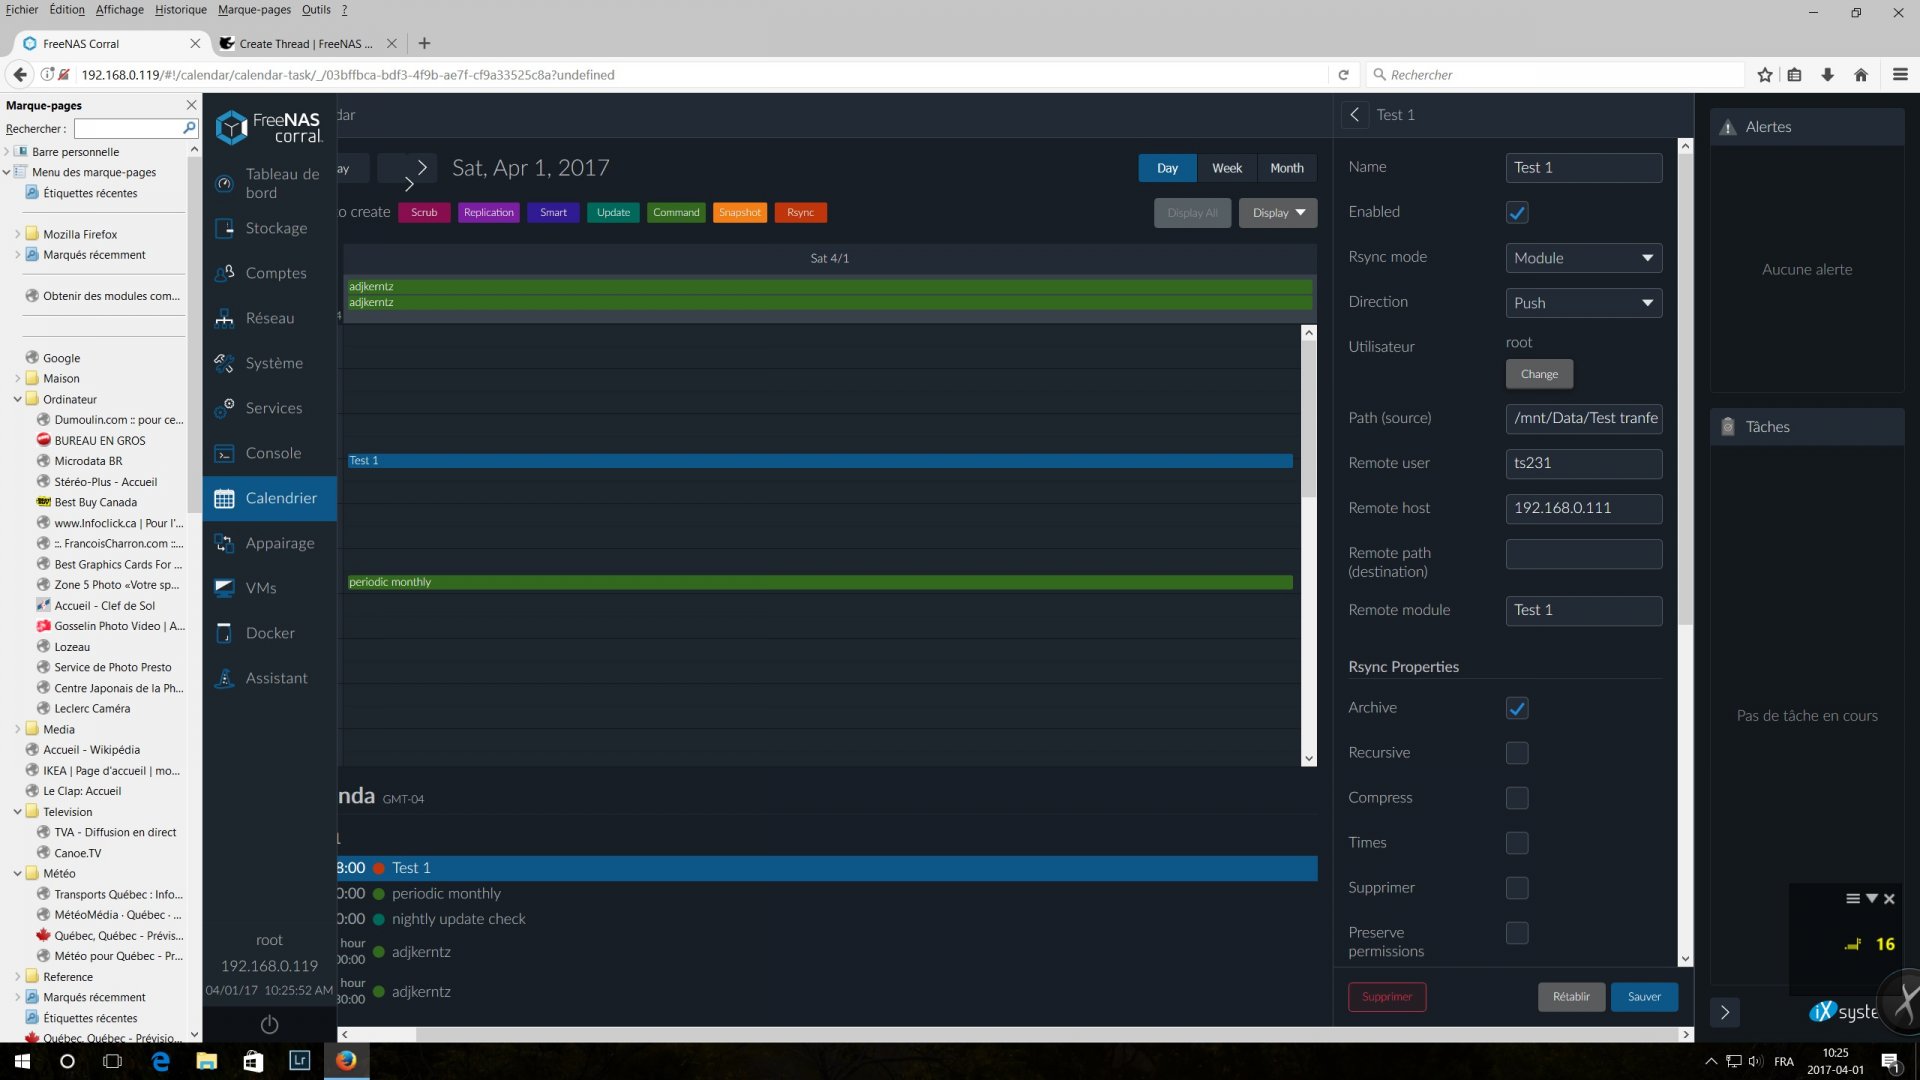The height and width of the screenshot is (1080, 1920).
Task: Expand the Reference bookmark folder
Action: (x=17, y=977)
